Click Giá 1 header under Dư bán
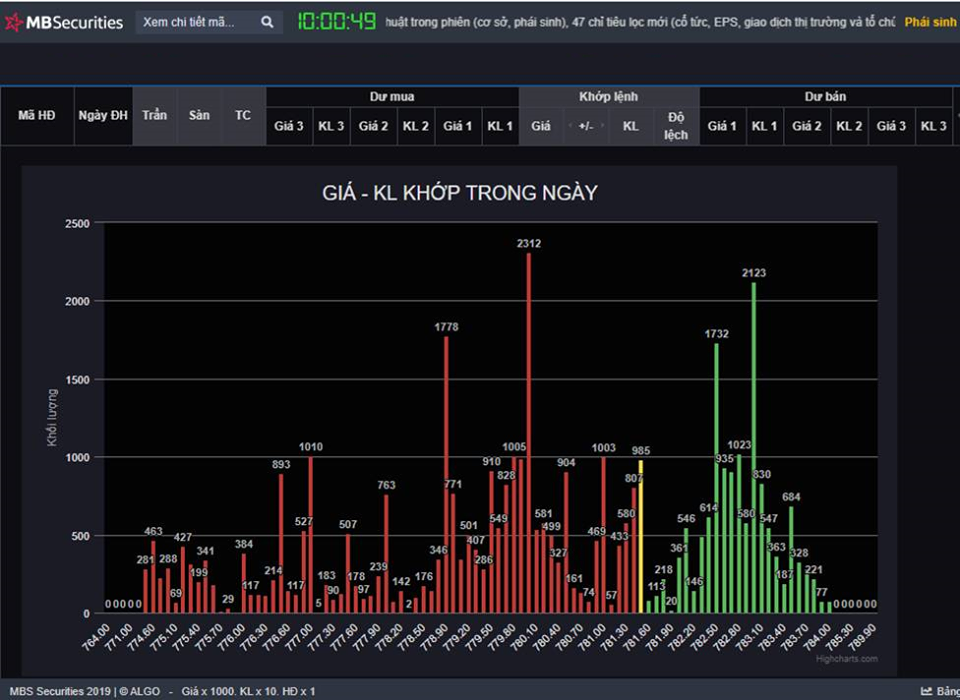Viewport: 960px width, 700px height. [x=722, y=126]
